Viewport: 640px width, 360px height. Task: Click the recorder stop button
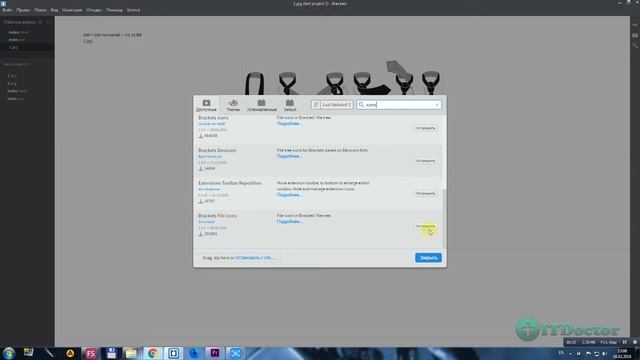point(635,342)
